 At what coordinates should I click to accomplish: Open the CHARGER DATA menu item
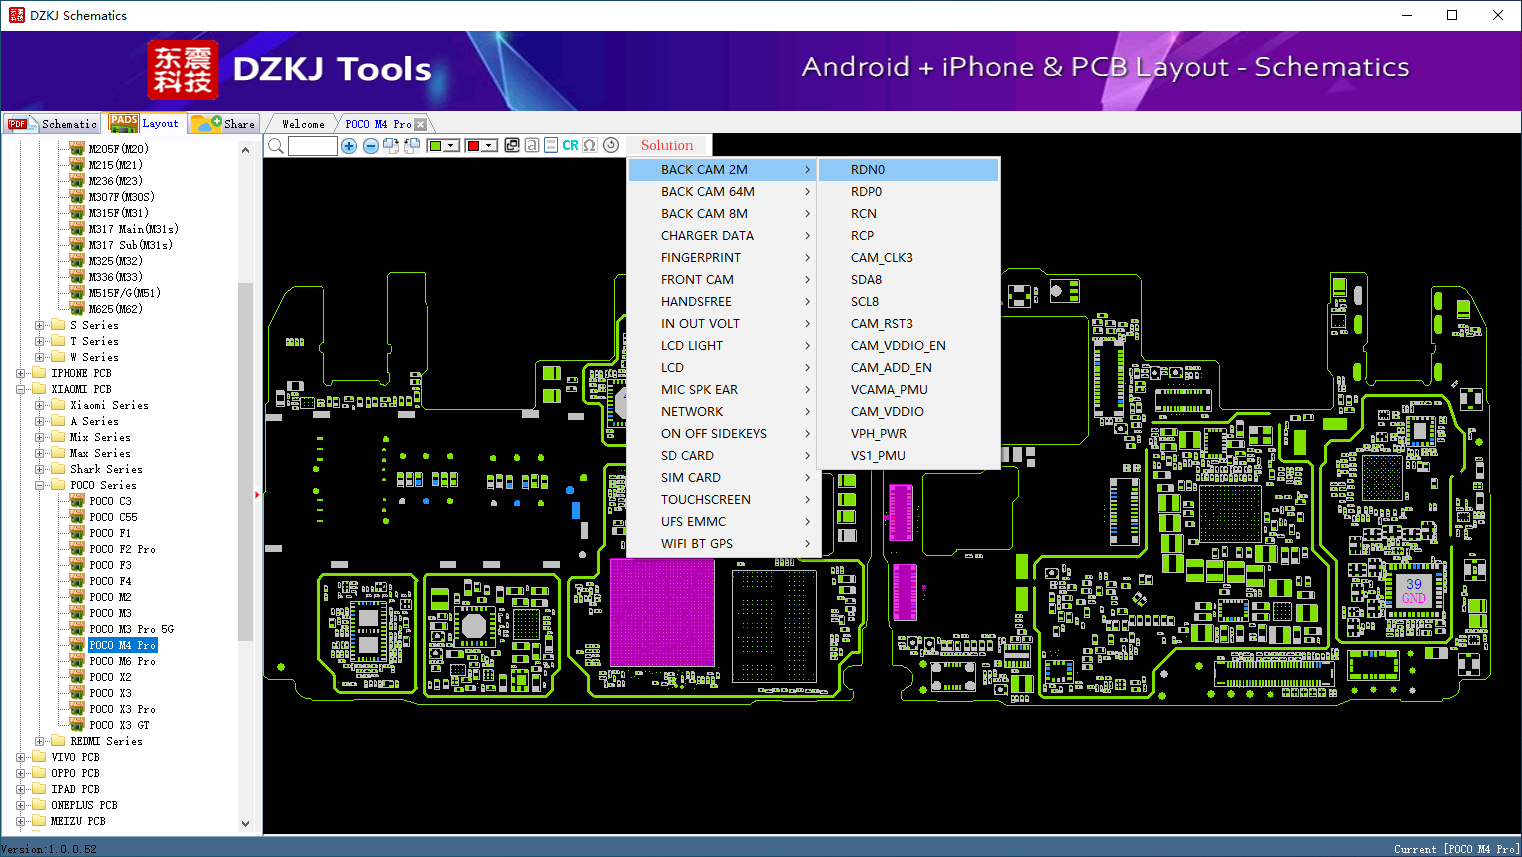724,236
